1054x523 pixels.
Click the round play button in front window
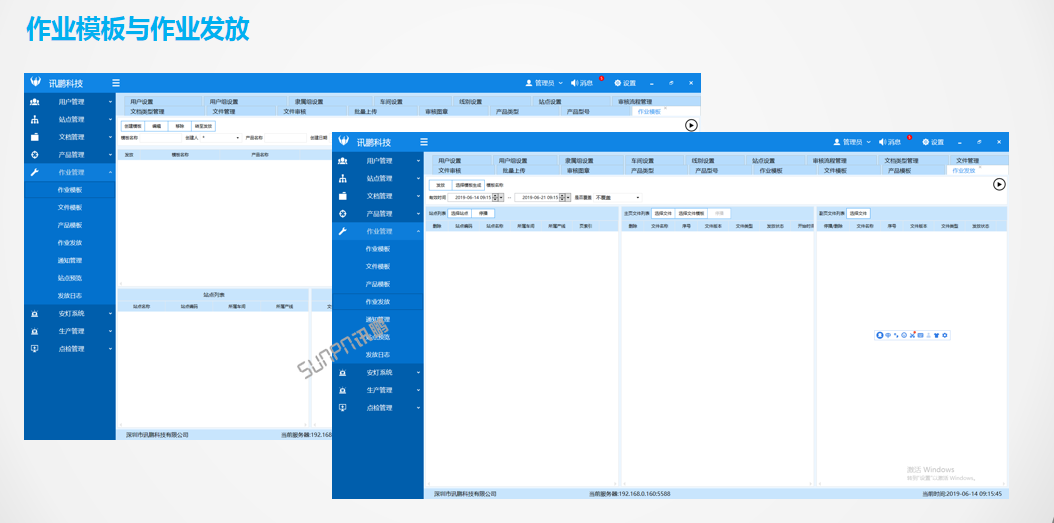point(999,184)
